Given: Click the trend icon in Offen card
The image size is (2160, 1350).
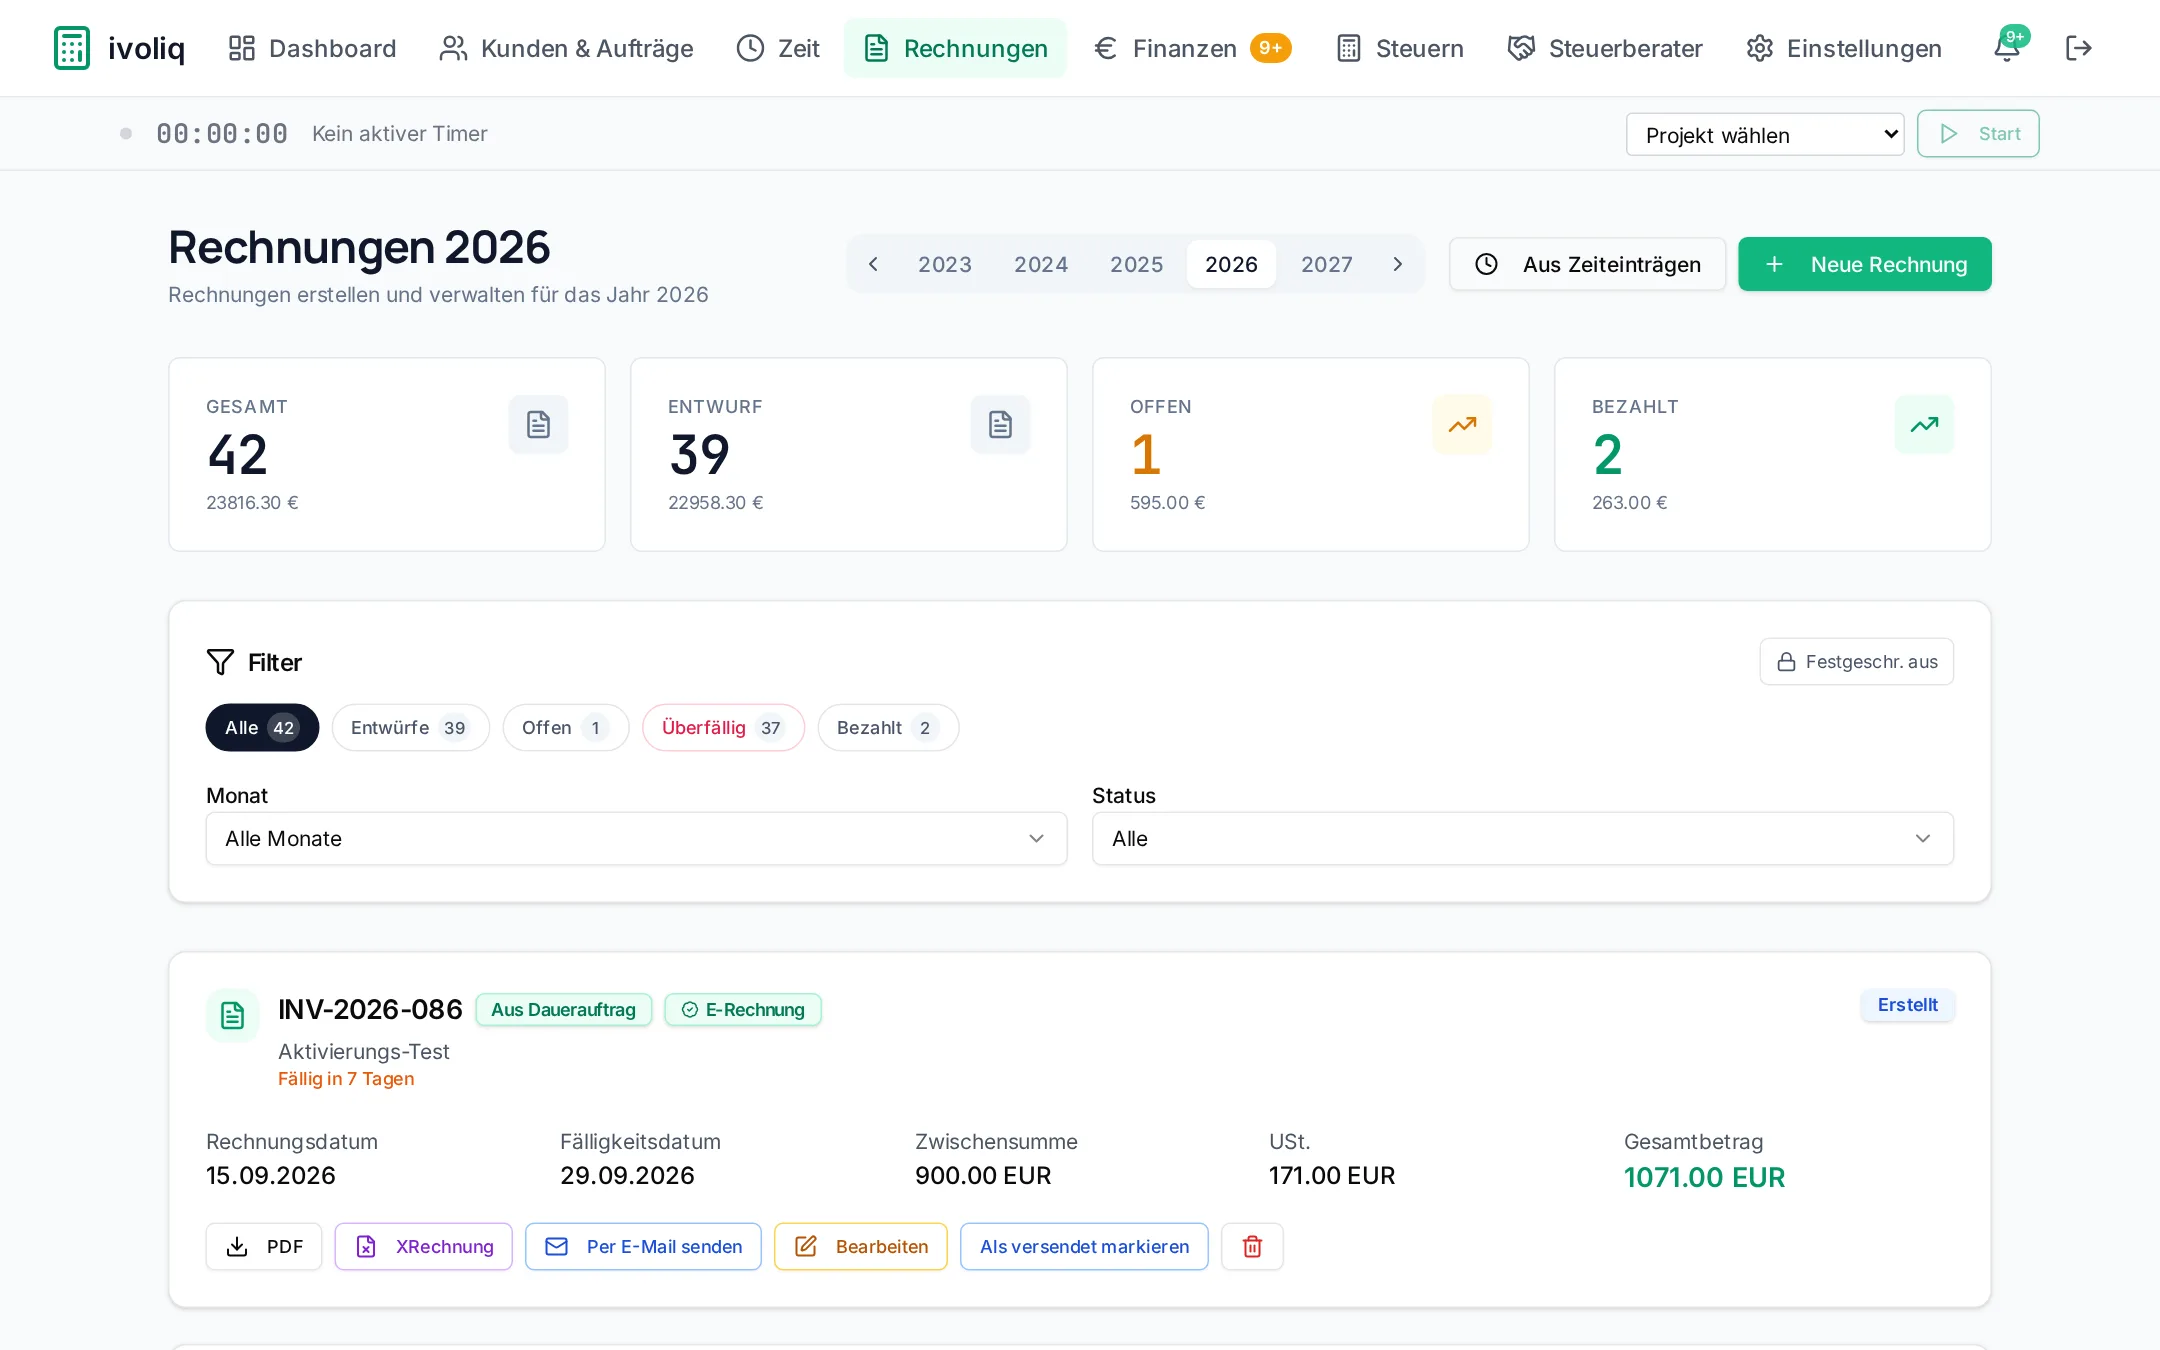Looking at the screenshot, I should [1462, 424].
